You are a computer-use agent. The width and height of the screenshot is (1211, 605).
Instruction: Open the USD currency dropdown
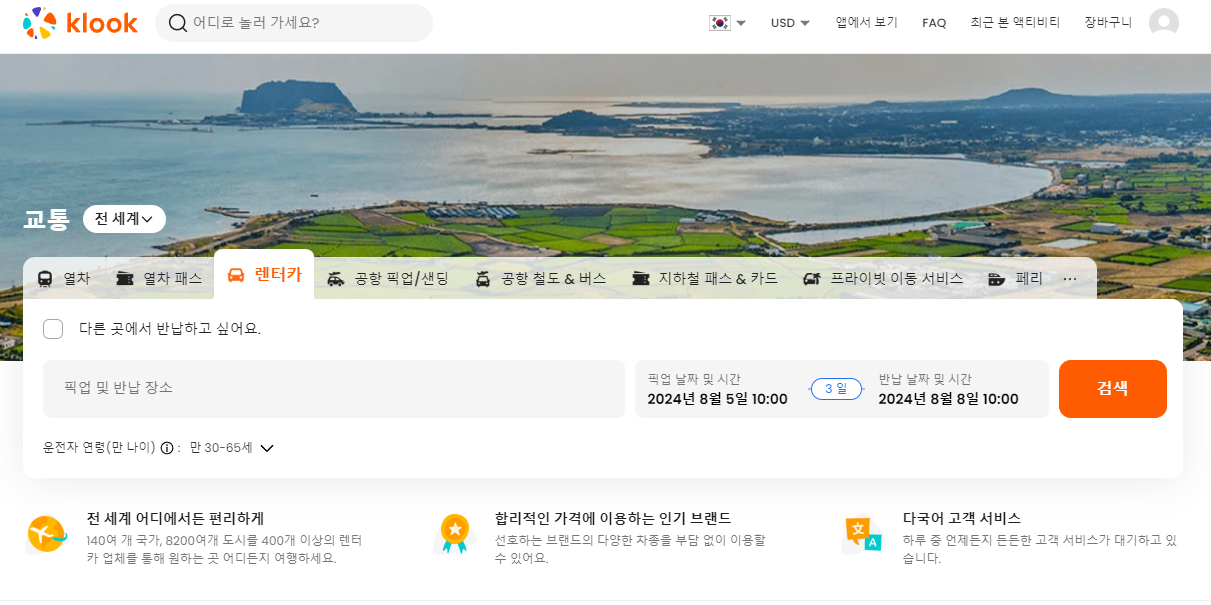(790, 23)
